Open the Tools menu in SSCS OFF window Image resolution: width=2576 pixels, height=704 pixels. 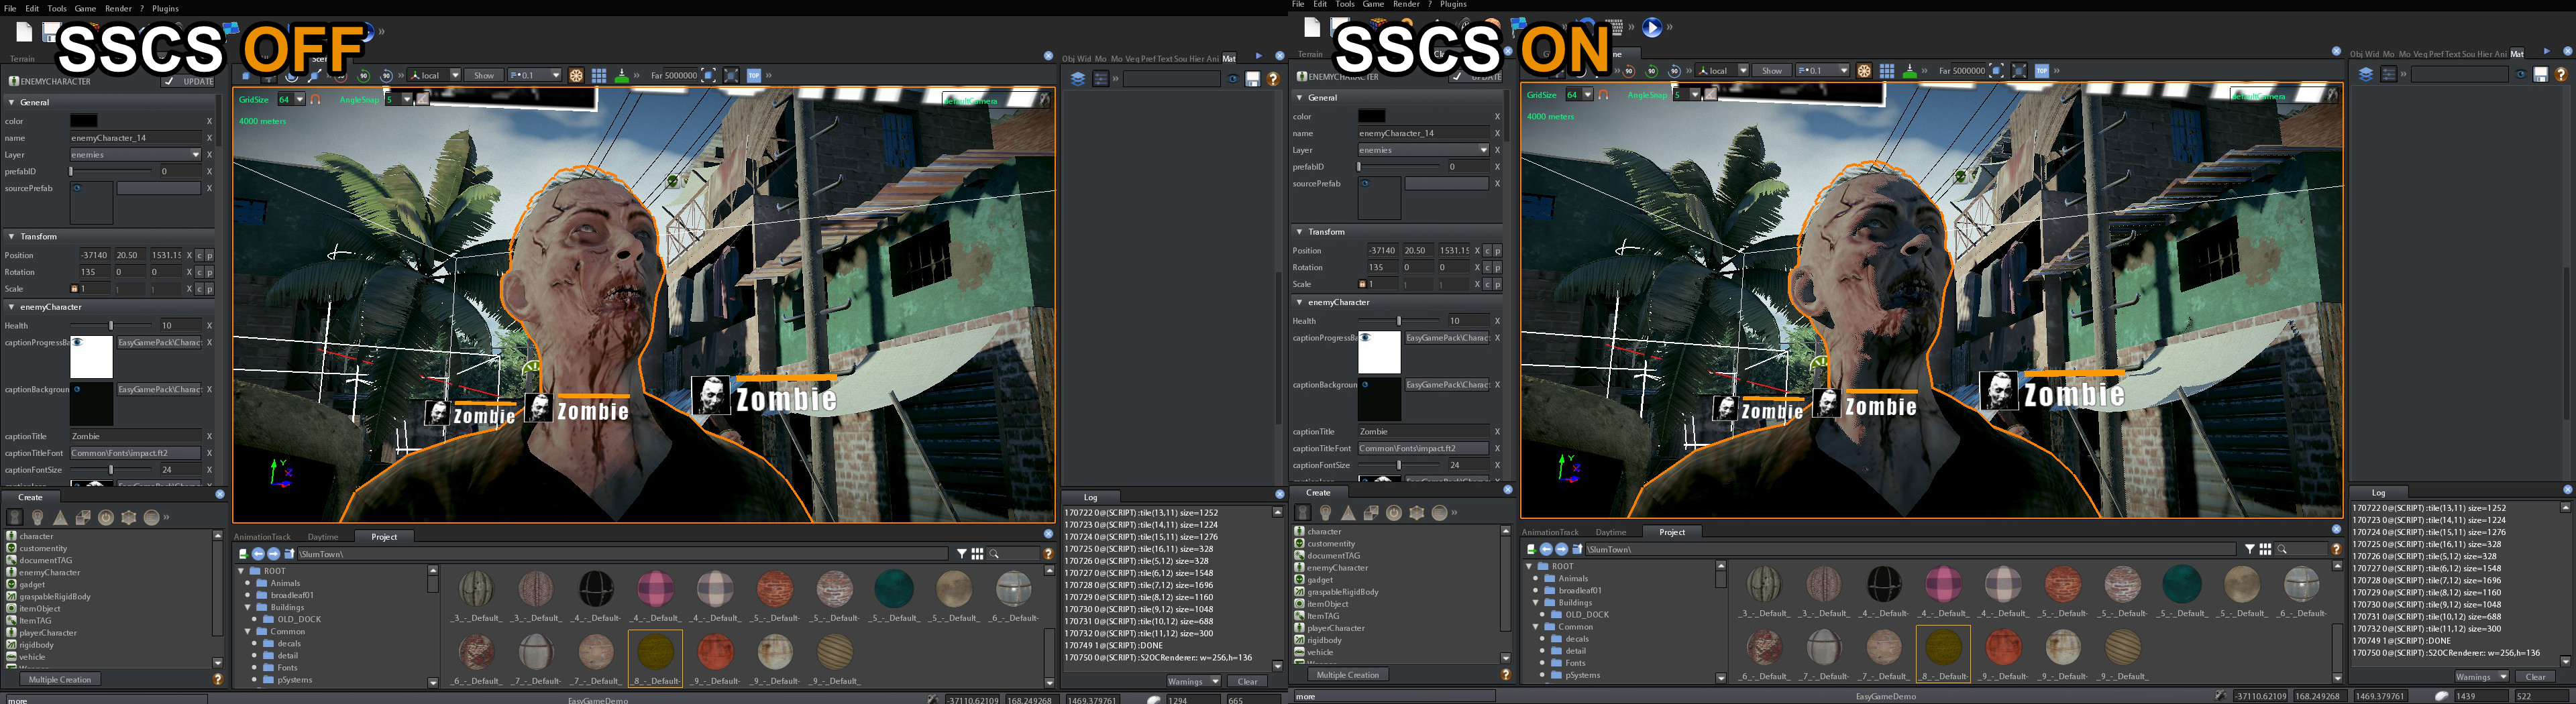click(57, 8)
